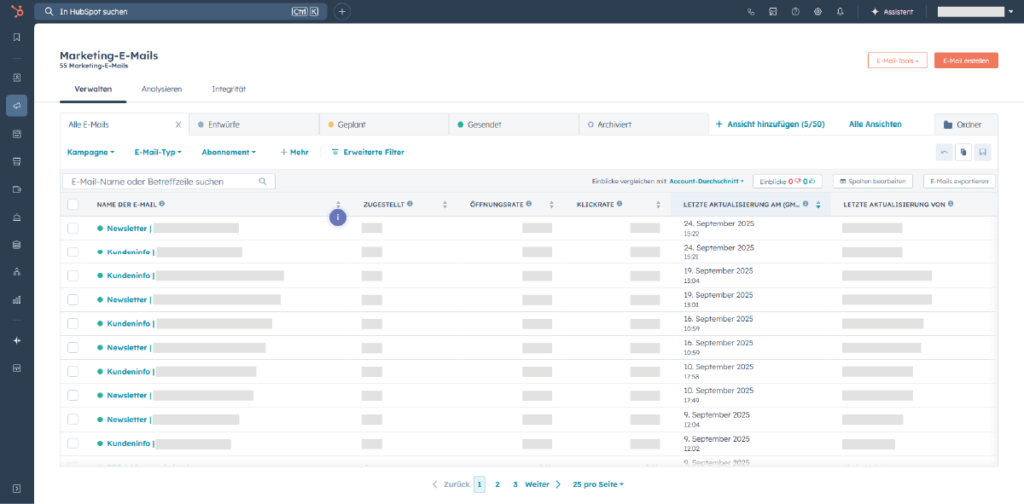The width and height of the screenshot is (1024, 504).
Task: Select checkbox of the second row, Kundeninfo
Action: (72, 252)
